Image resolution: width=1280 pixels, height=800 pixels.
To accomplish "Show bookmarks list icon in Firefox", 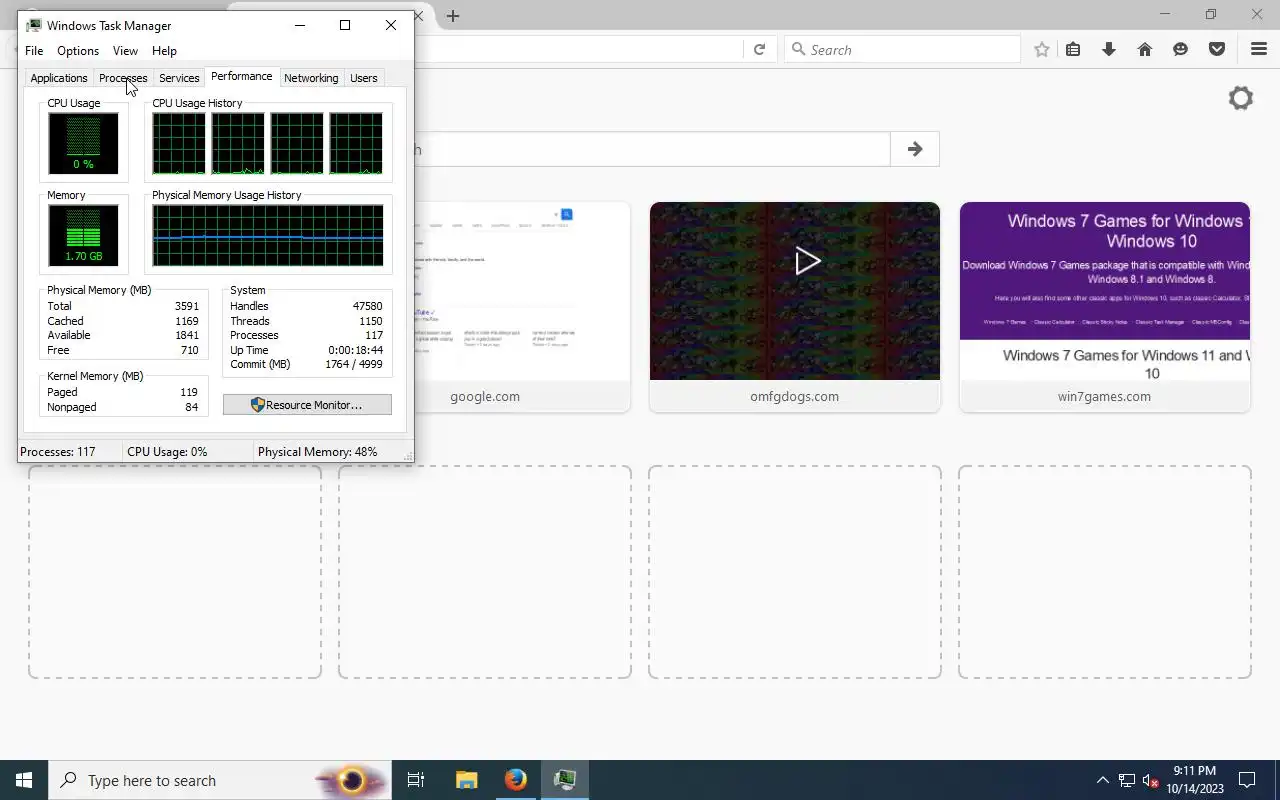I will click(1073, 49).
